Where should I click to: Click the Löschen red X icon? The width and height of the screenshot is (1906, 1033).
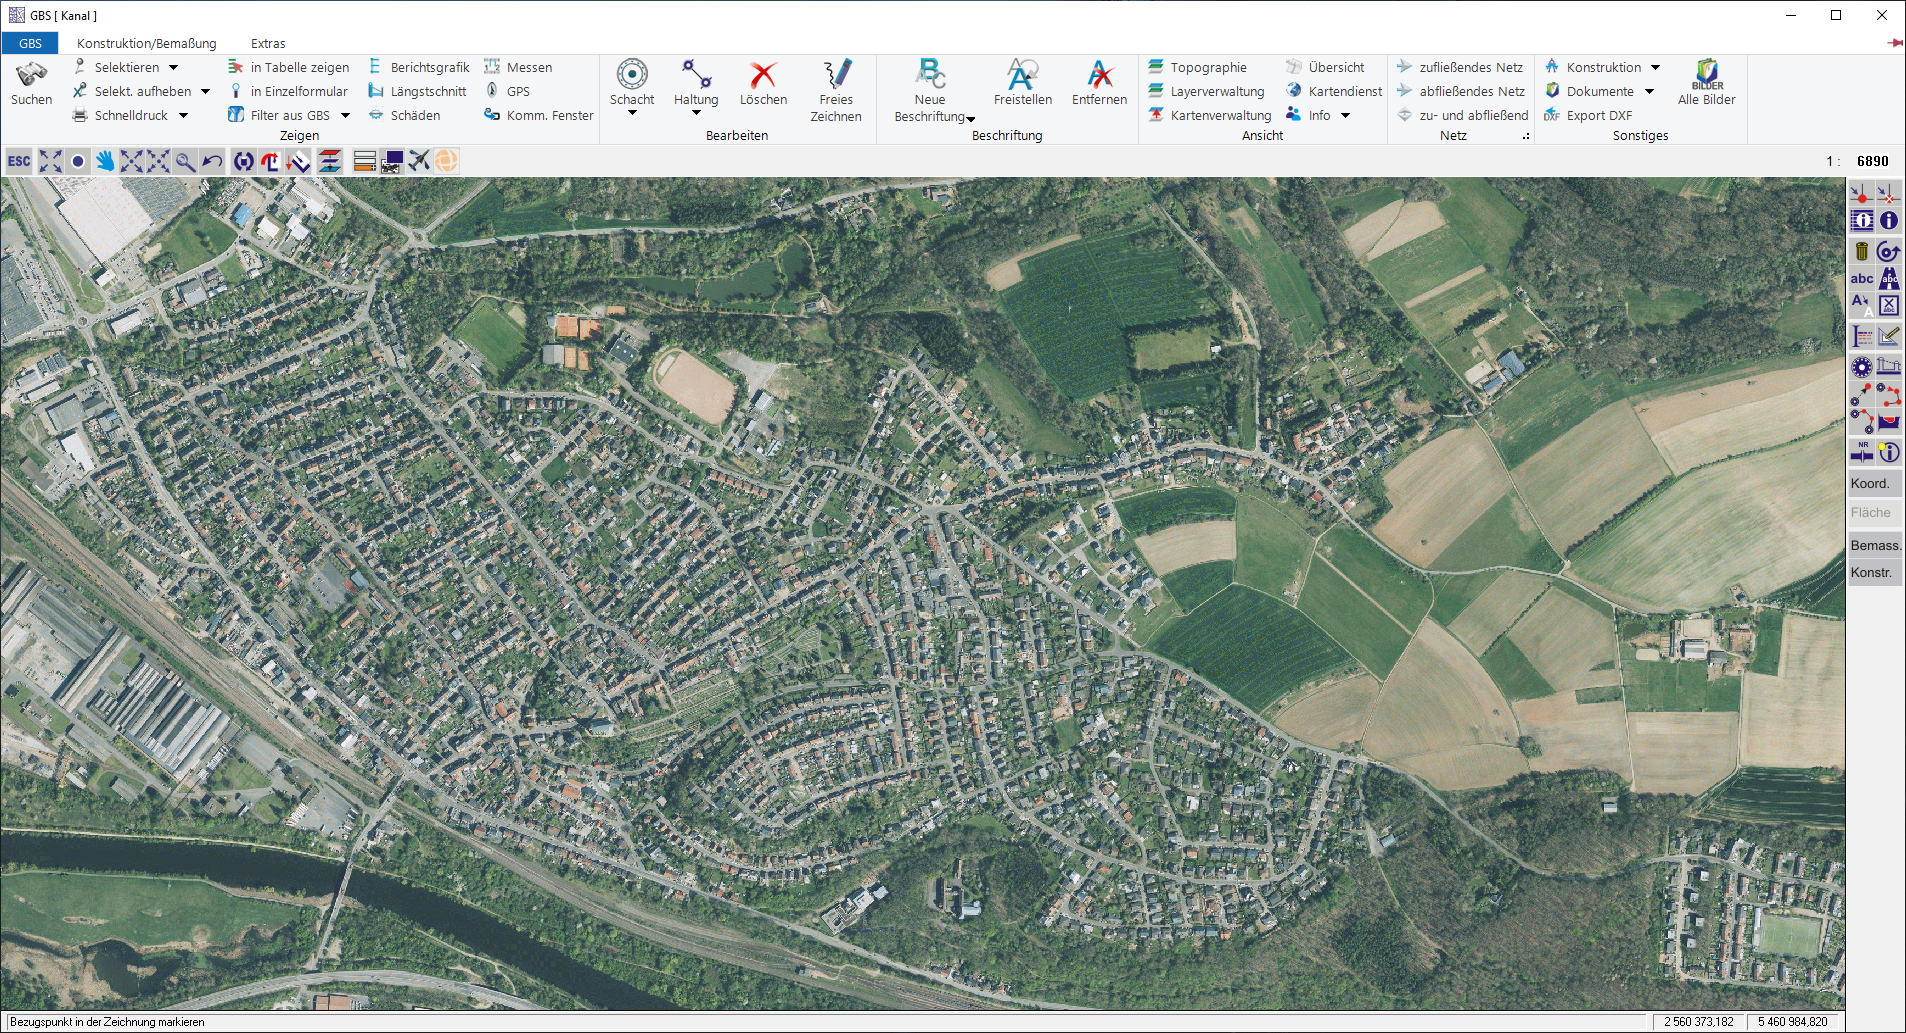763,76
